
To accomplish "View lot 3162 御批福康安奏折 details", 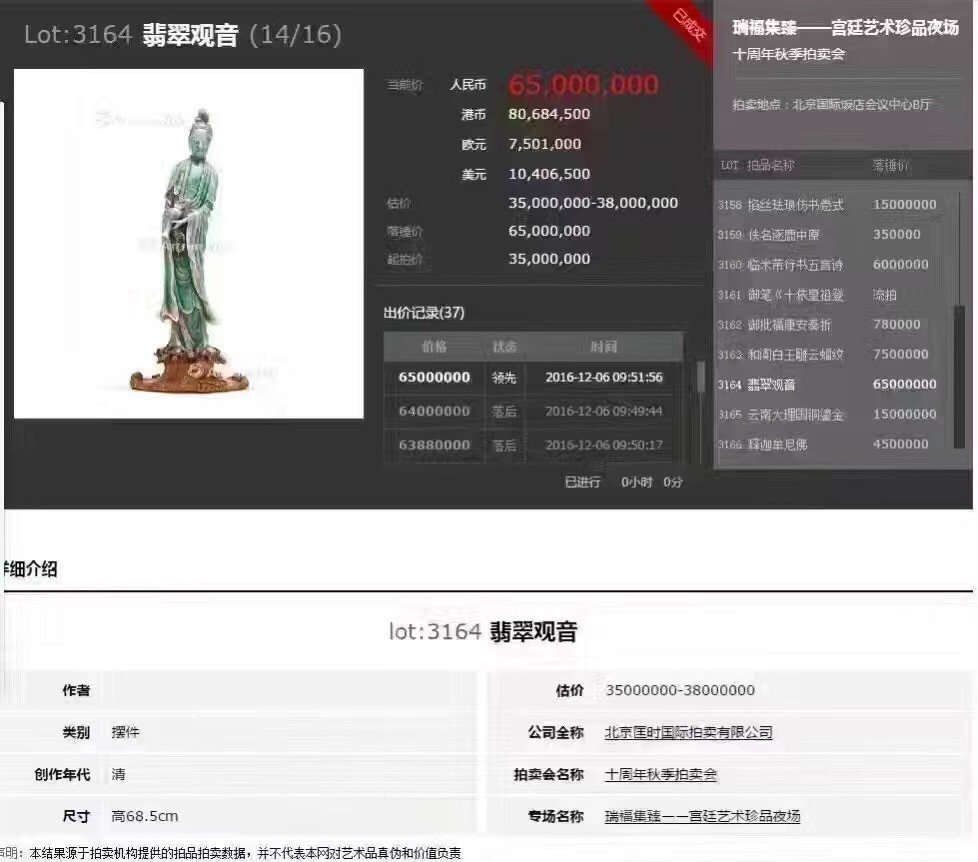I will tap(789, 324).
